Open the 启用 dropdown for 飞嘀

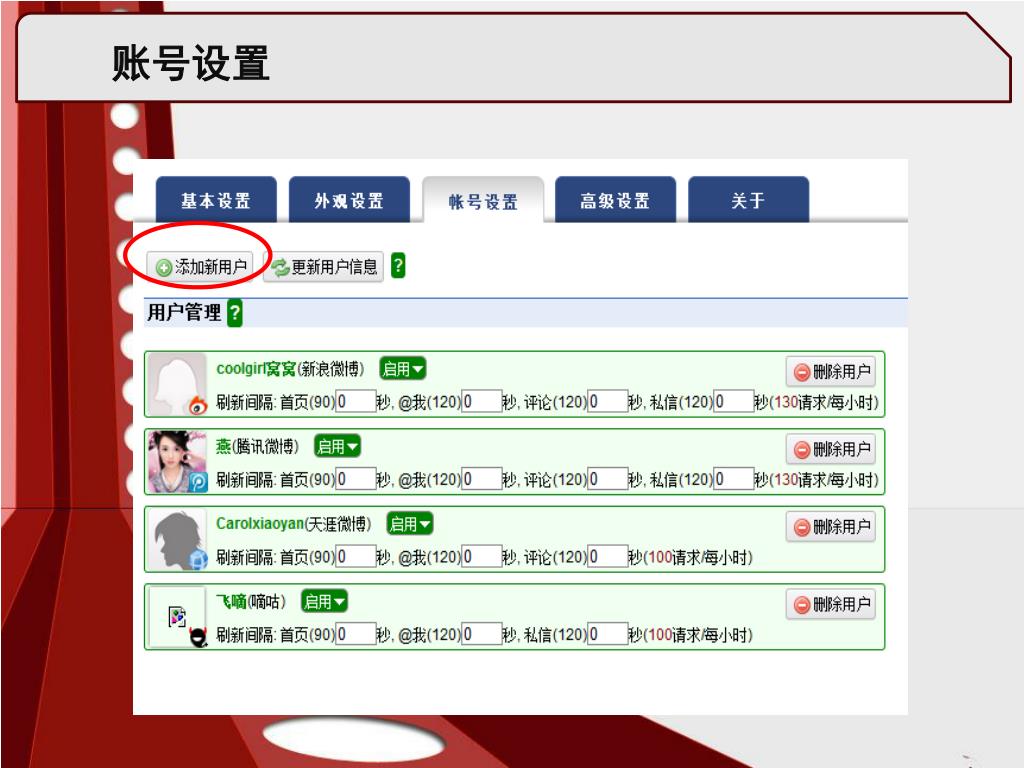pos(324,601)
